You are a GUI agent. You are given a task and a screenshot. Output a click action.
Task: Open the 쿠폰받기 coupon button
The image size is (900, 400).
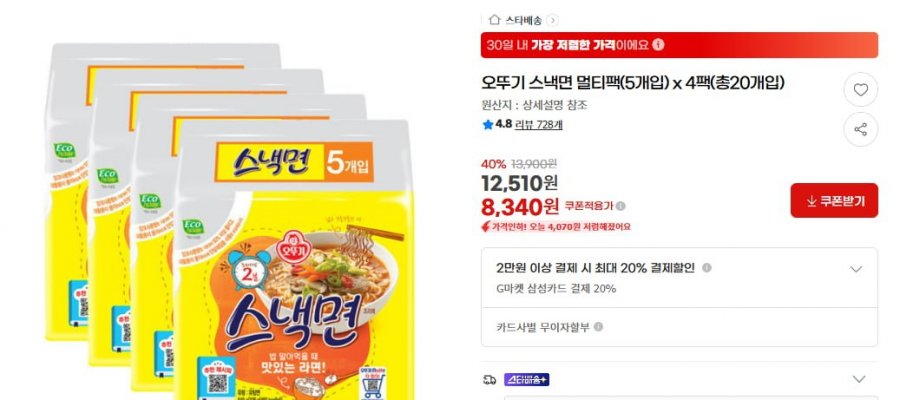tap(834, 200)
